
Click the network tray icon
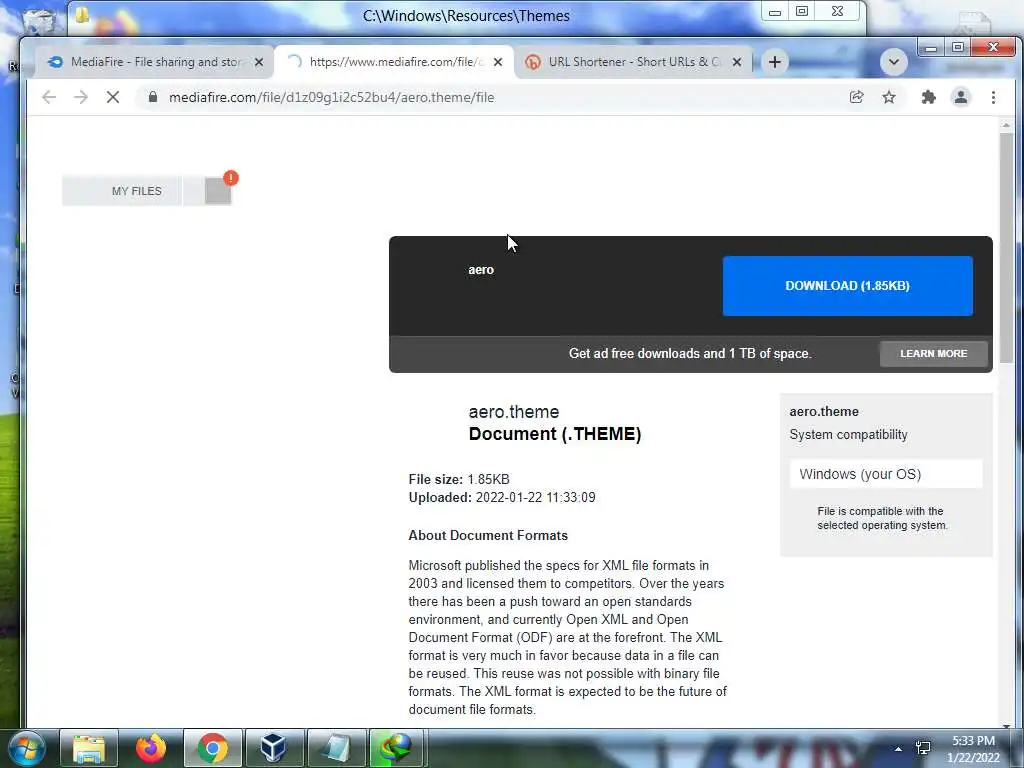tap(923, 748)
